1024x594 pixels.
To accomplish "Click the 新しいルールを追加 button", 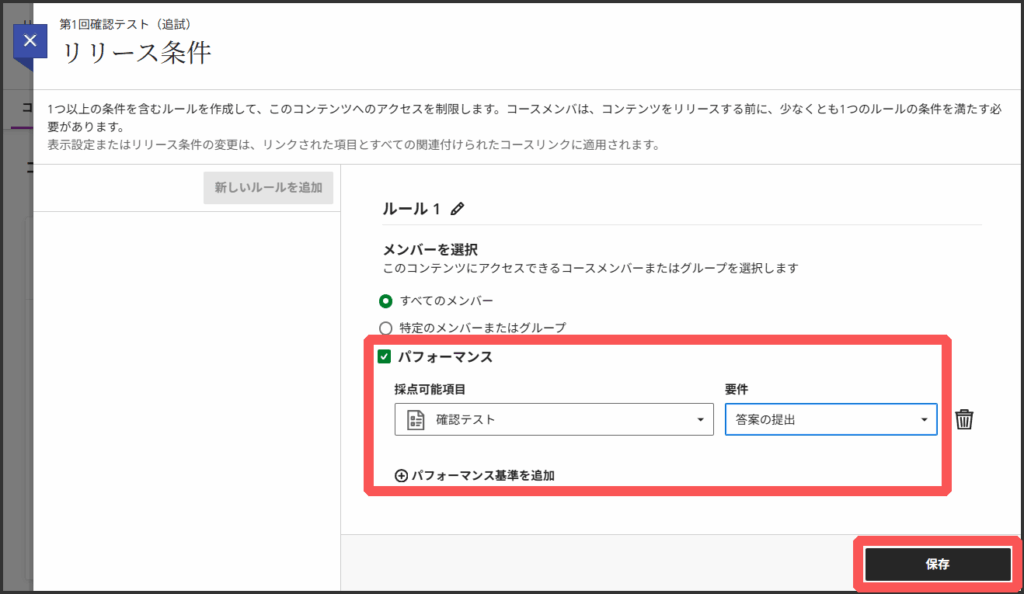I will (x=268, y=187).
